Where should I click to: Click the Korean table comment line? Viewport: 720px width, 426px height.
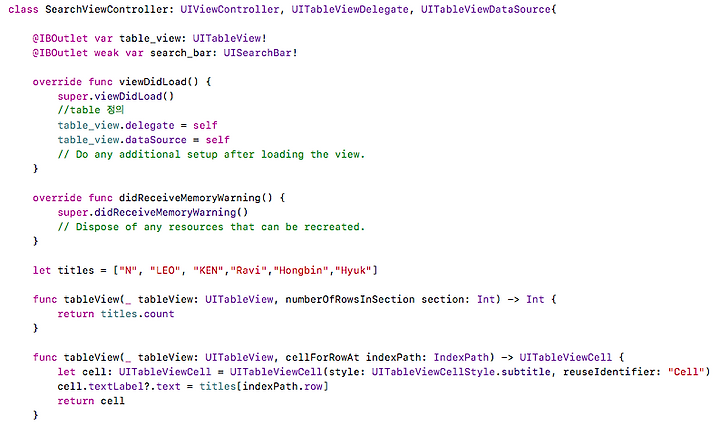(x=90, y=110)
